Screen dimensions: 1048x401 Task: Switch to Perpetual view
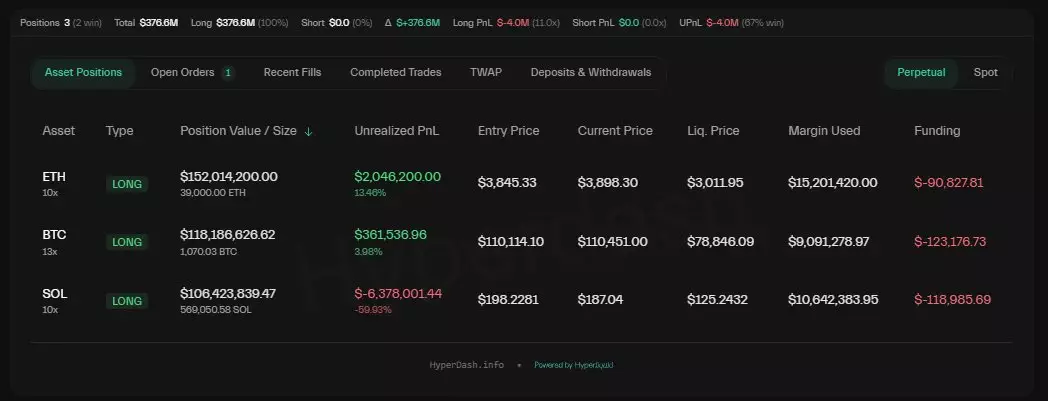(921, 73)
